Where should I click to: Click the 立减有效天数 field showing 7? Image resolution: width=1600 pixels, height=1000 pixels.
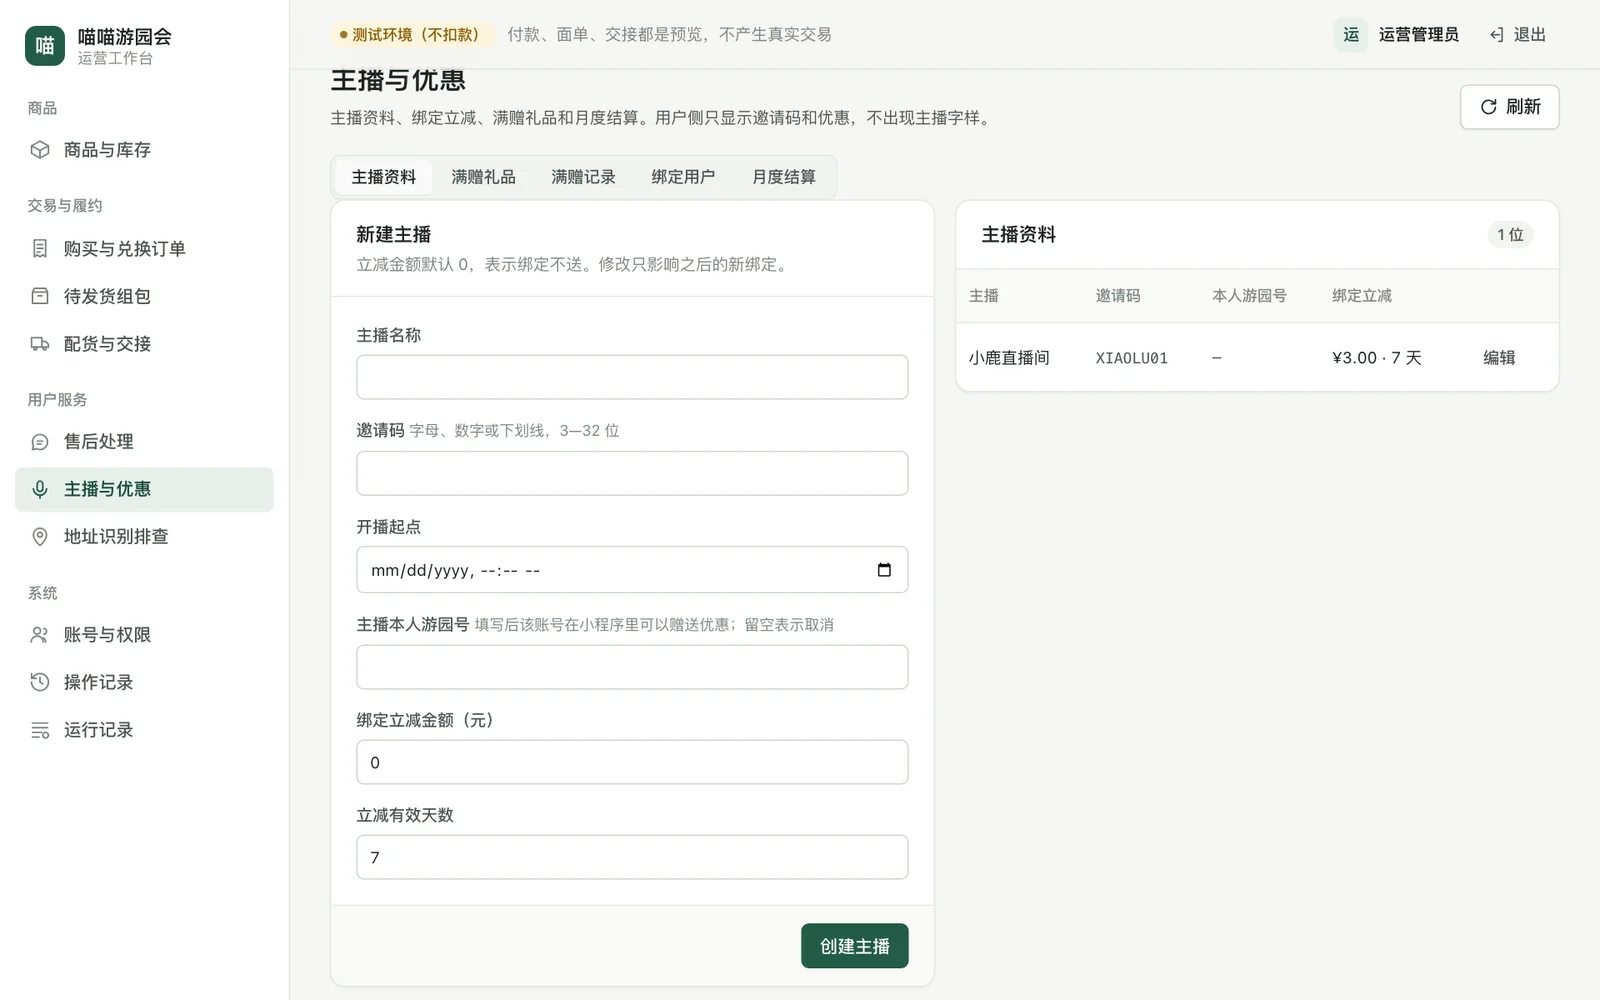point(632,857)
